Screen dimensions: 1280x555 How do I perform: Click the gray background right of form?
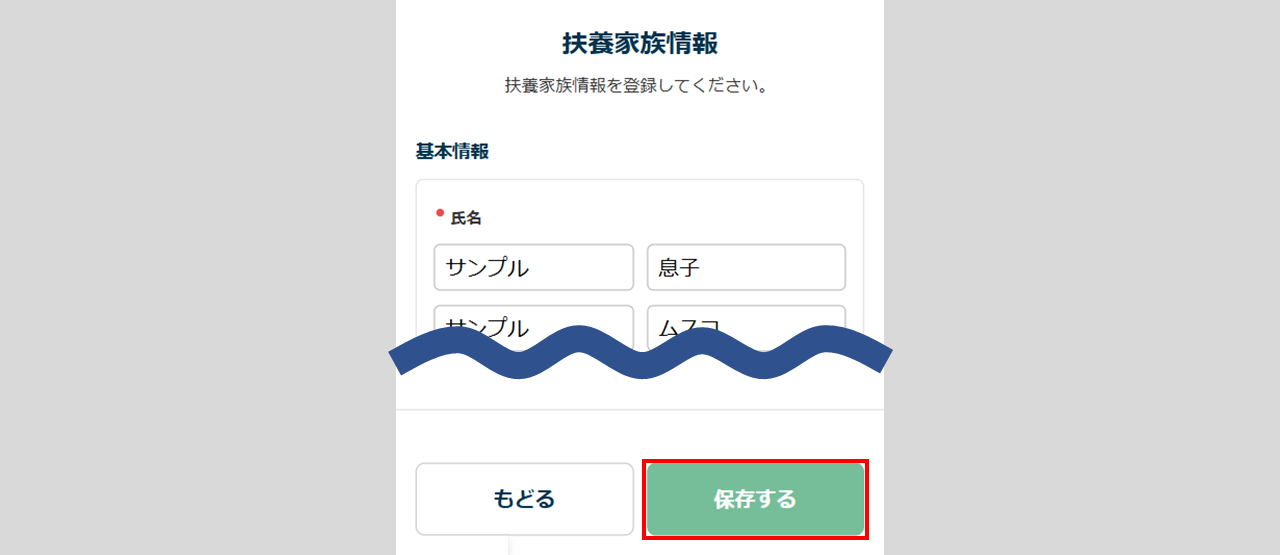(1080, 280)
